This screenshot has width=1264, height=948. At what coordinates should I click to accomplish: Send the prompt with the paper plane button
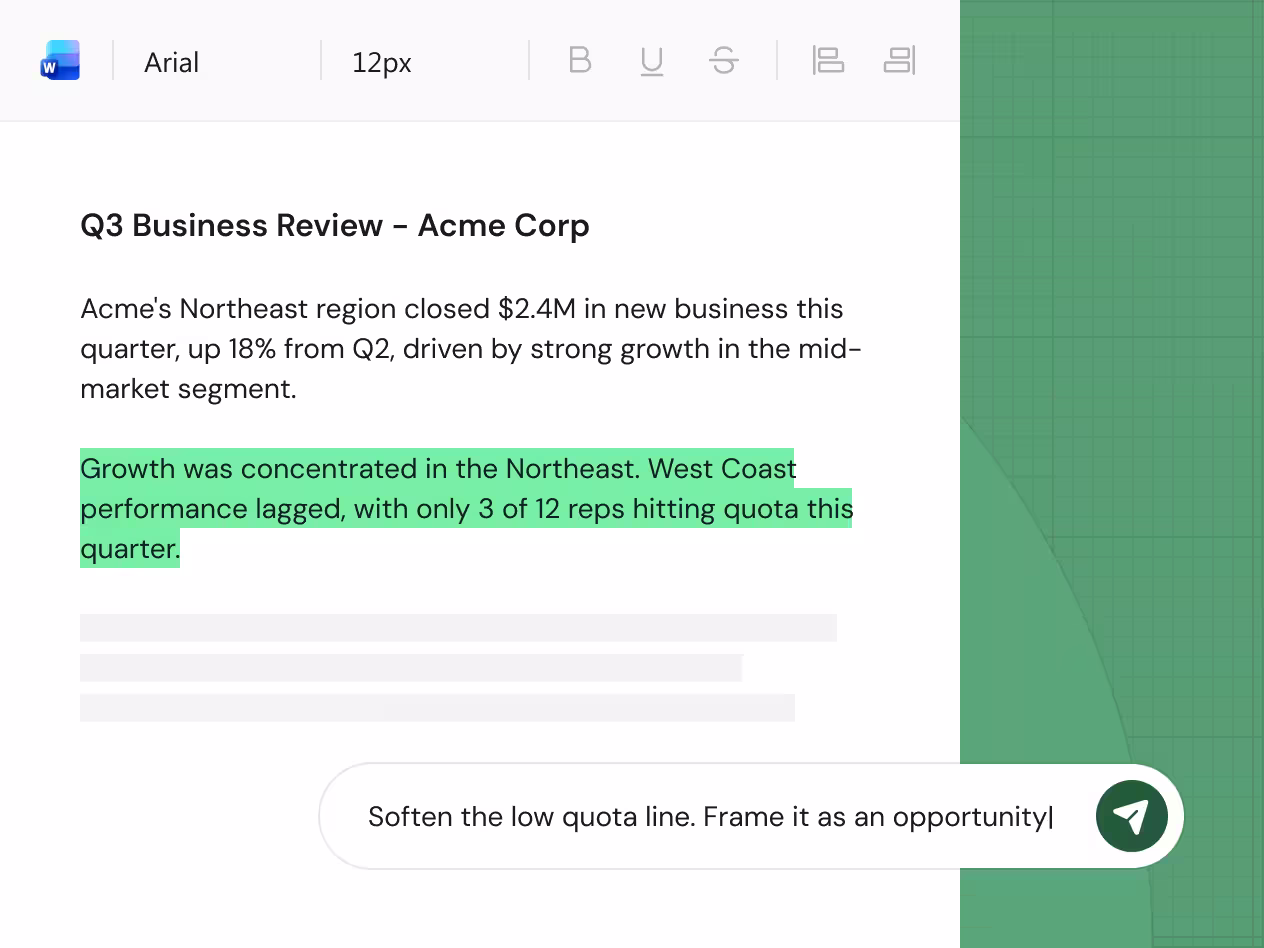point(1131,817)
